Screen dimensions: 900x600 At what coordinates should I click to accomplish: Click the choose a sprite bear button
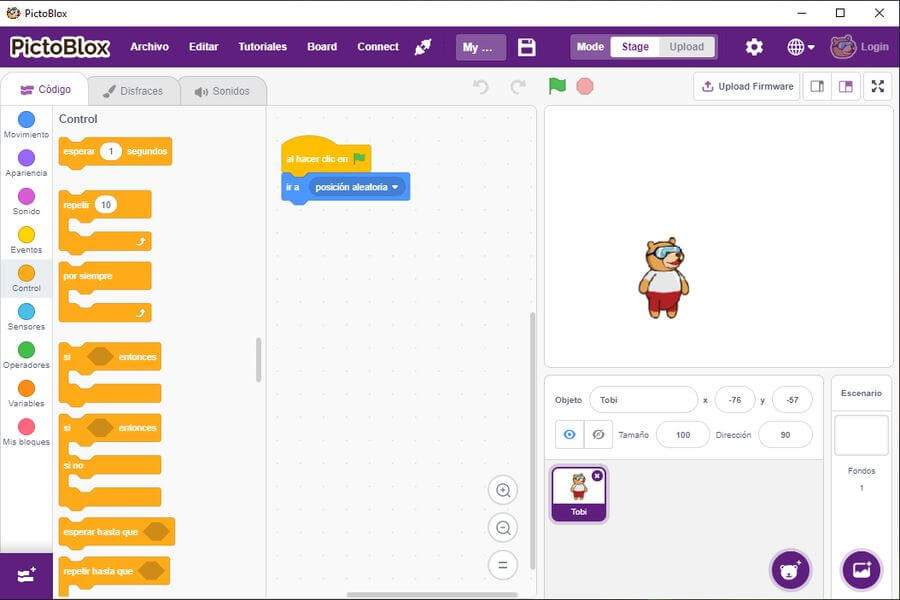(x=790, y=570)
